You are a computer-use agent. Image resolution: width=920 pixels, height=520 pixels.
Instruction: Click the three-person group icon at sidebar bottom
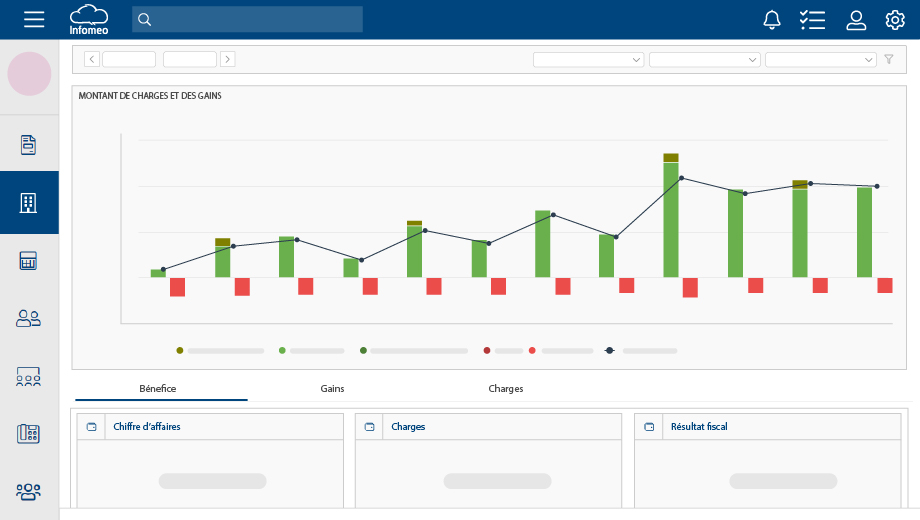[x=29, y=492]
